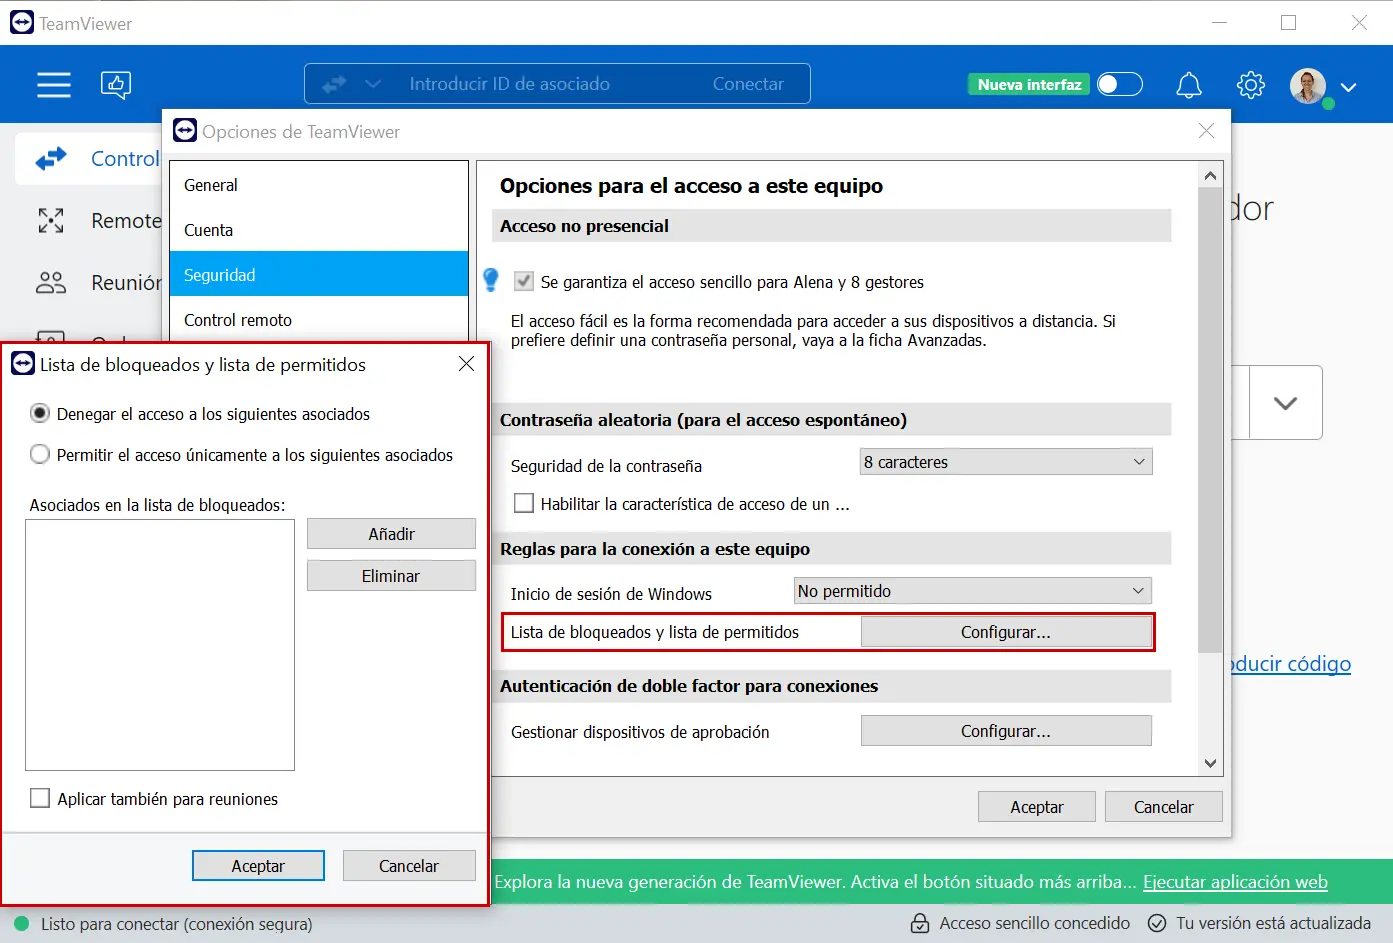Image resolution: width=1393 pixels, height=943 pixels.
Task: Click the lightbulb hint icon
Action: pos(491,280)
